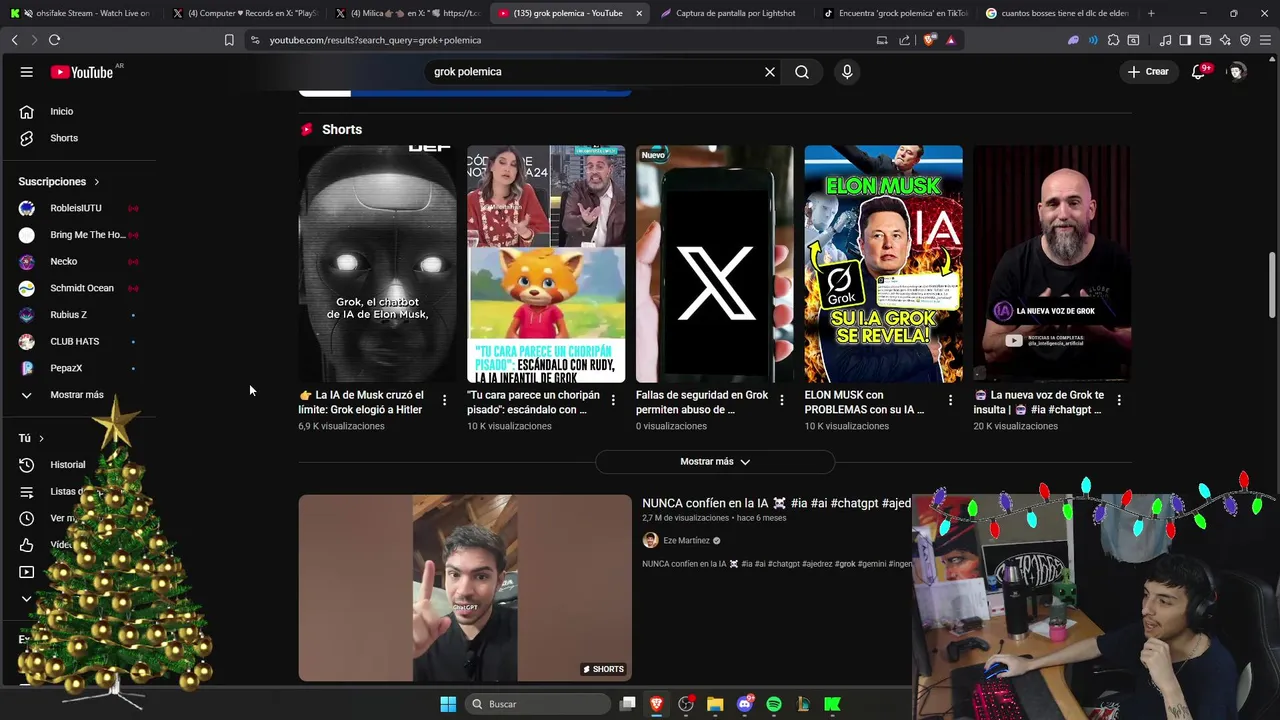Switch to Google cuantos bosses tab

point(1058,13)
